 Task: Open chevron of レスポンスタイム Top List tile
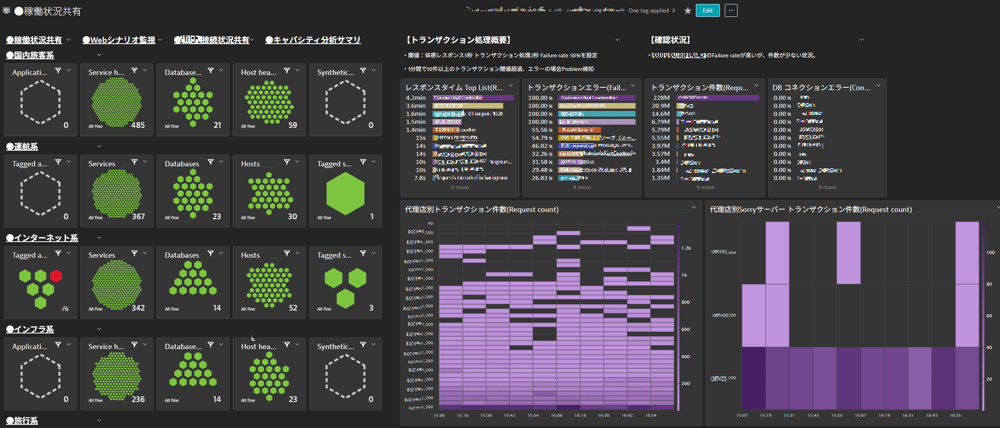(511, 86)
